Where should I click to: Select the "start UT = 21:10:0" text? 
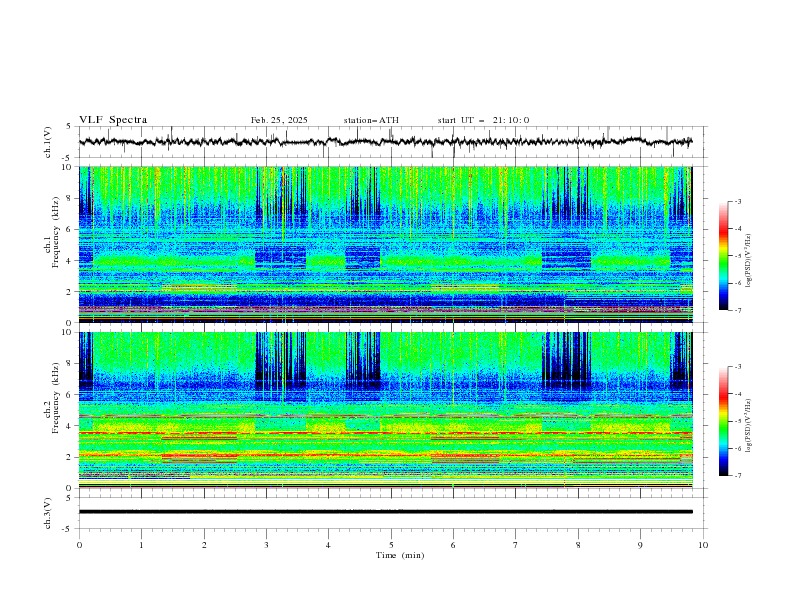point(483,120)
